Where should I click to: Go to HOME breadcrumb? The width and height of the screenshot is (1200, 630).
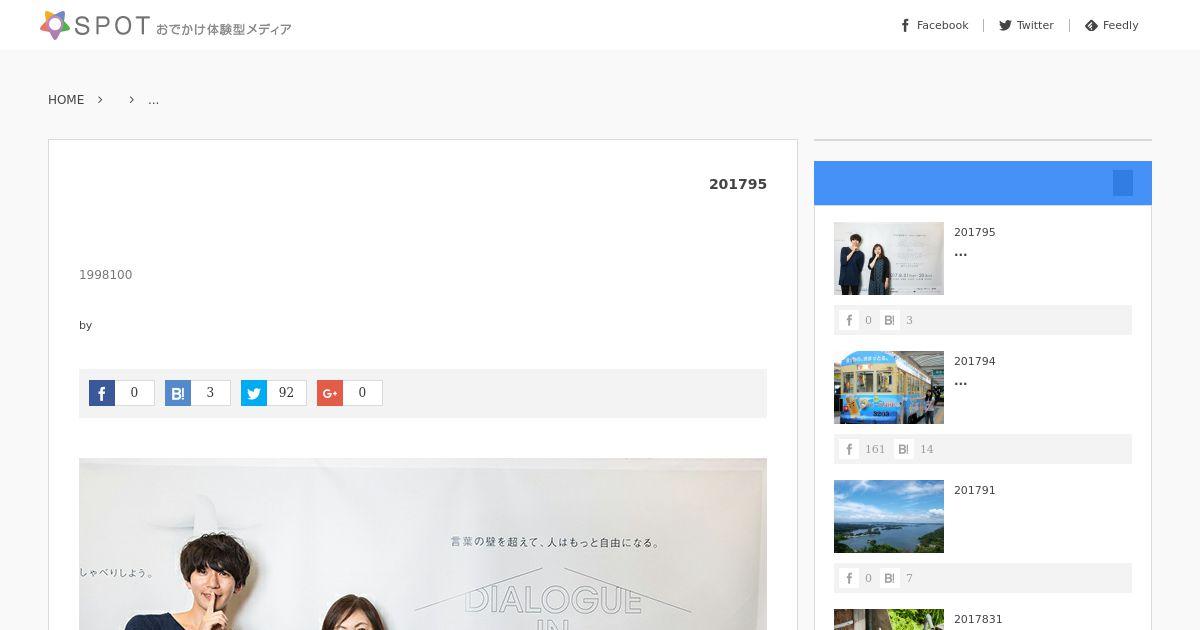click(x=66, y=100)
